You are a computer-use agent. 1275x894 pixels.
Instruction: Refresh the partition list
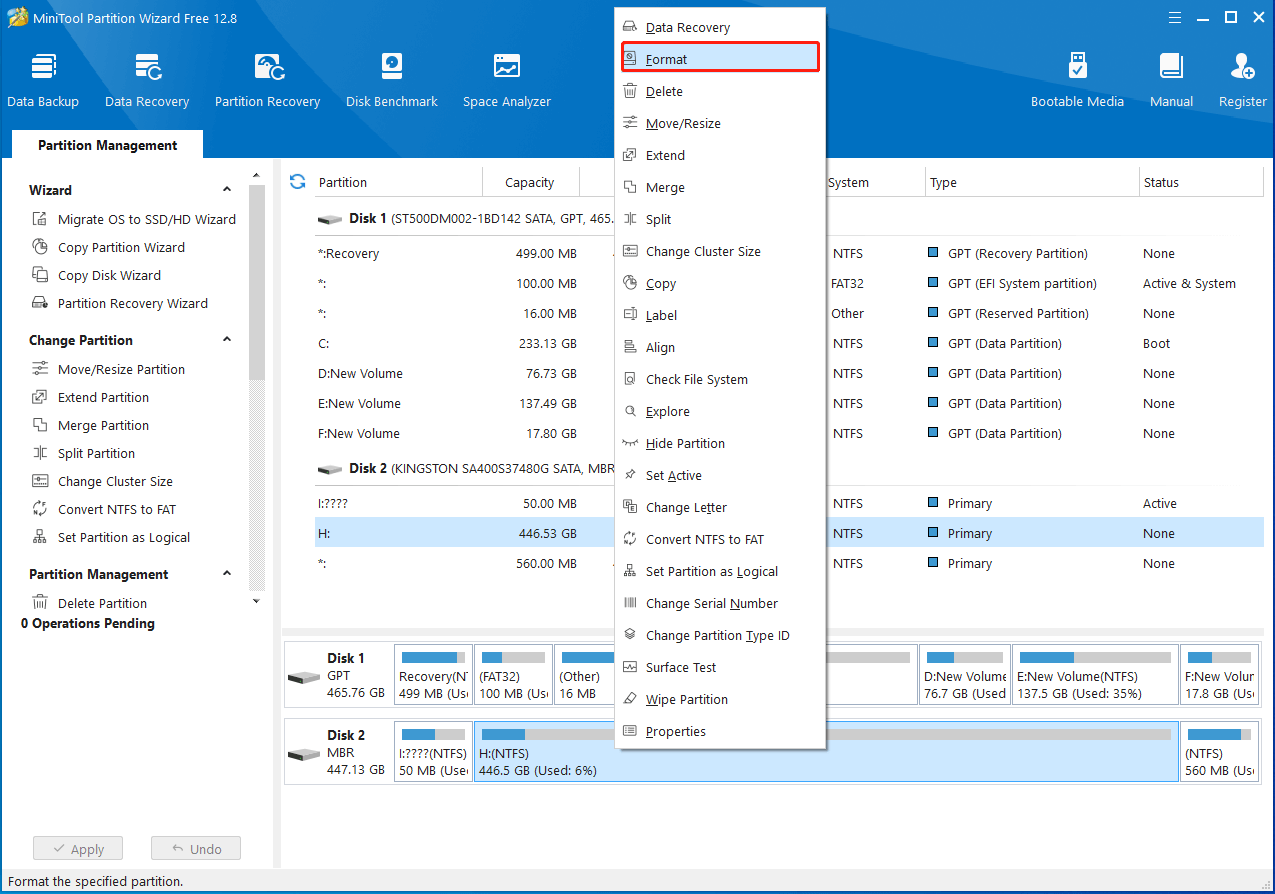(297, 181)
